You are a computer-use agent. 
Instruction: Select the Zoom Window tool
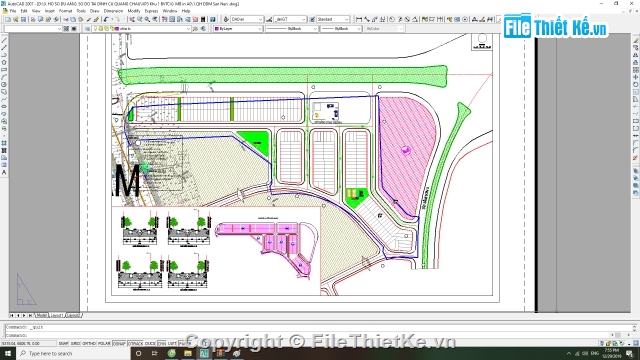tap(147, 19)
